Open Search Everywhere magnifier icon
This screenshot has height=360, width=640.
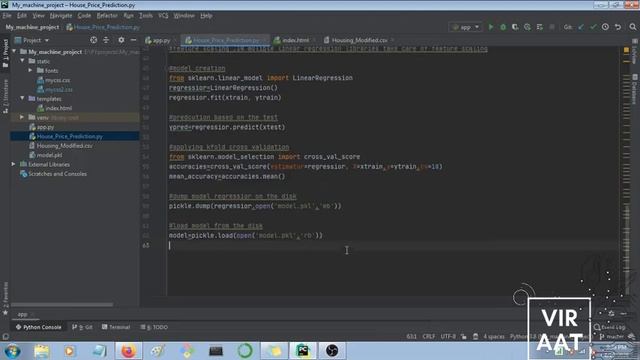tap(633, 27)
